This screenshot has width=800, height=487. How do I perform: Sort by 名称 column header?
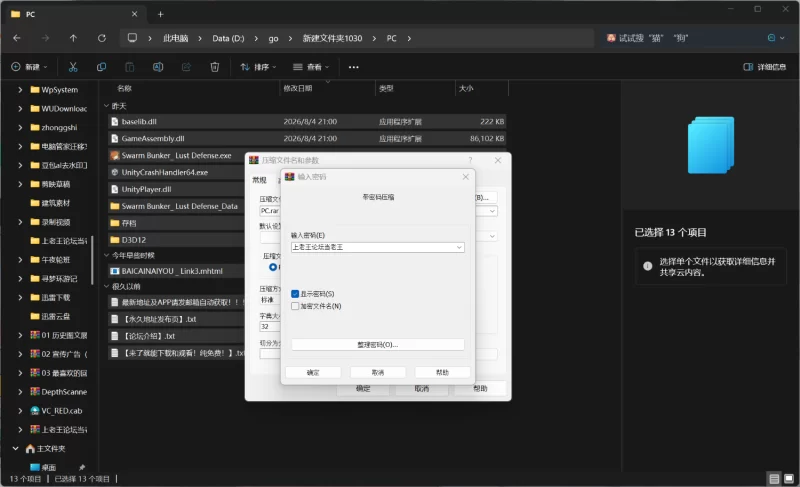(124, 88)
